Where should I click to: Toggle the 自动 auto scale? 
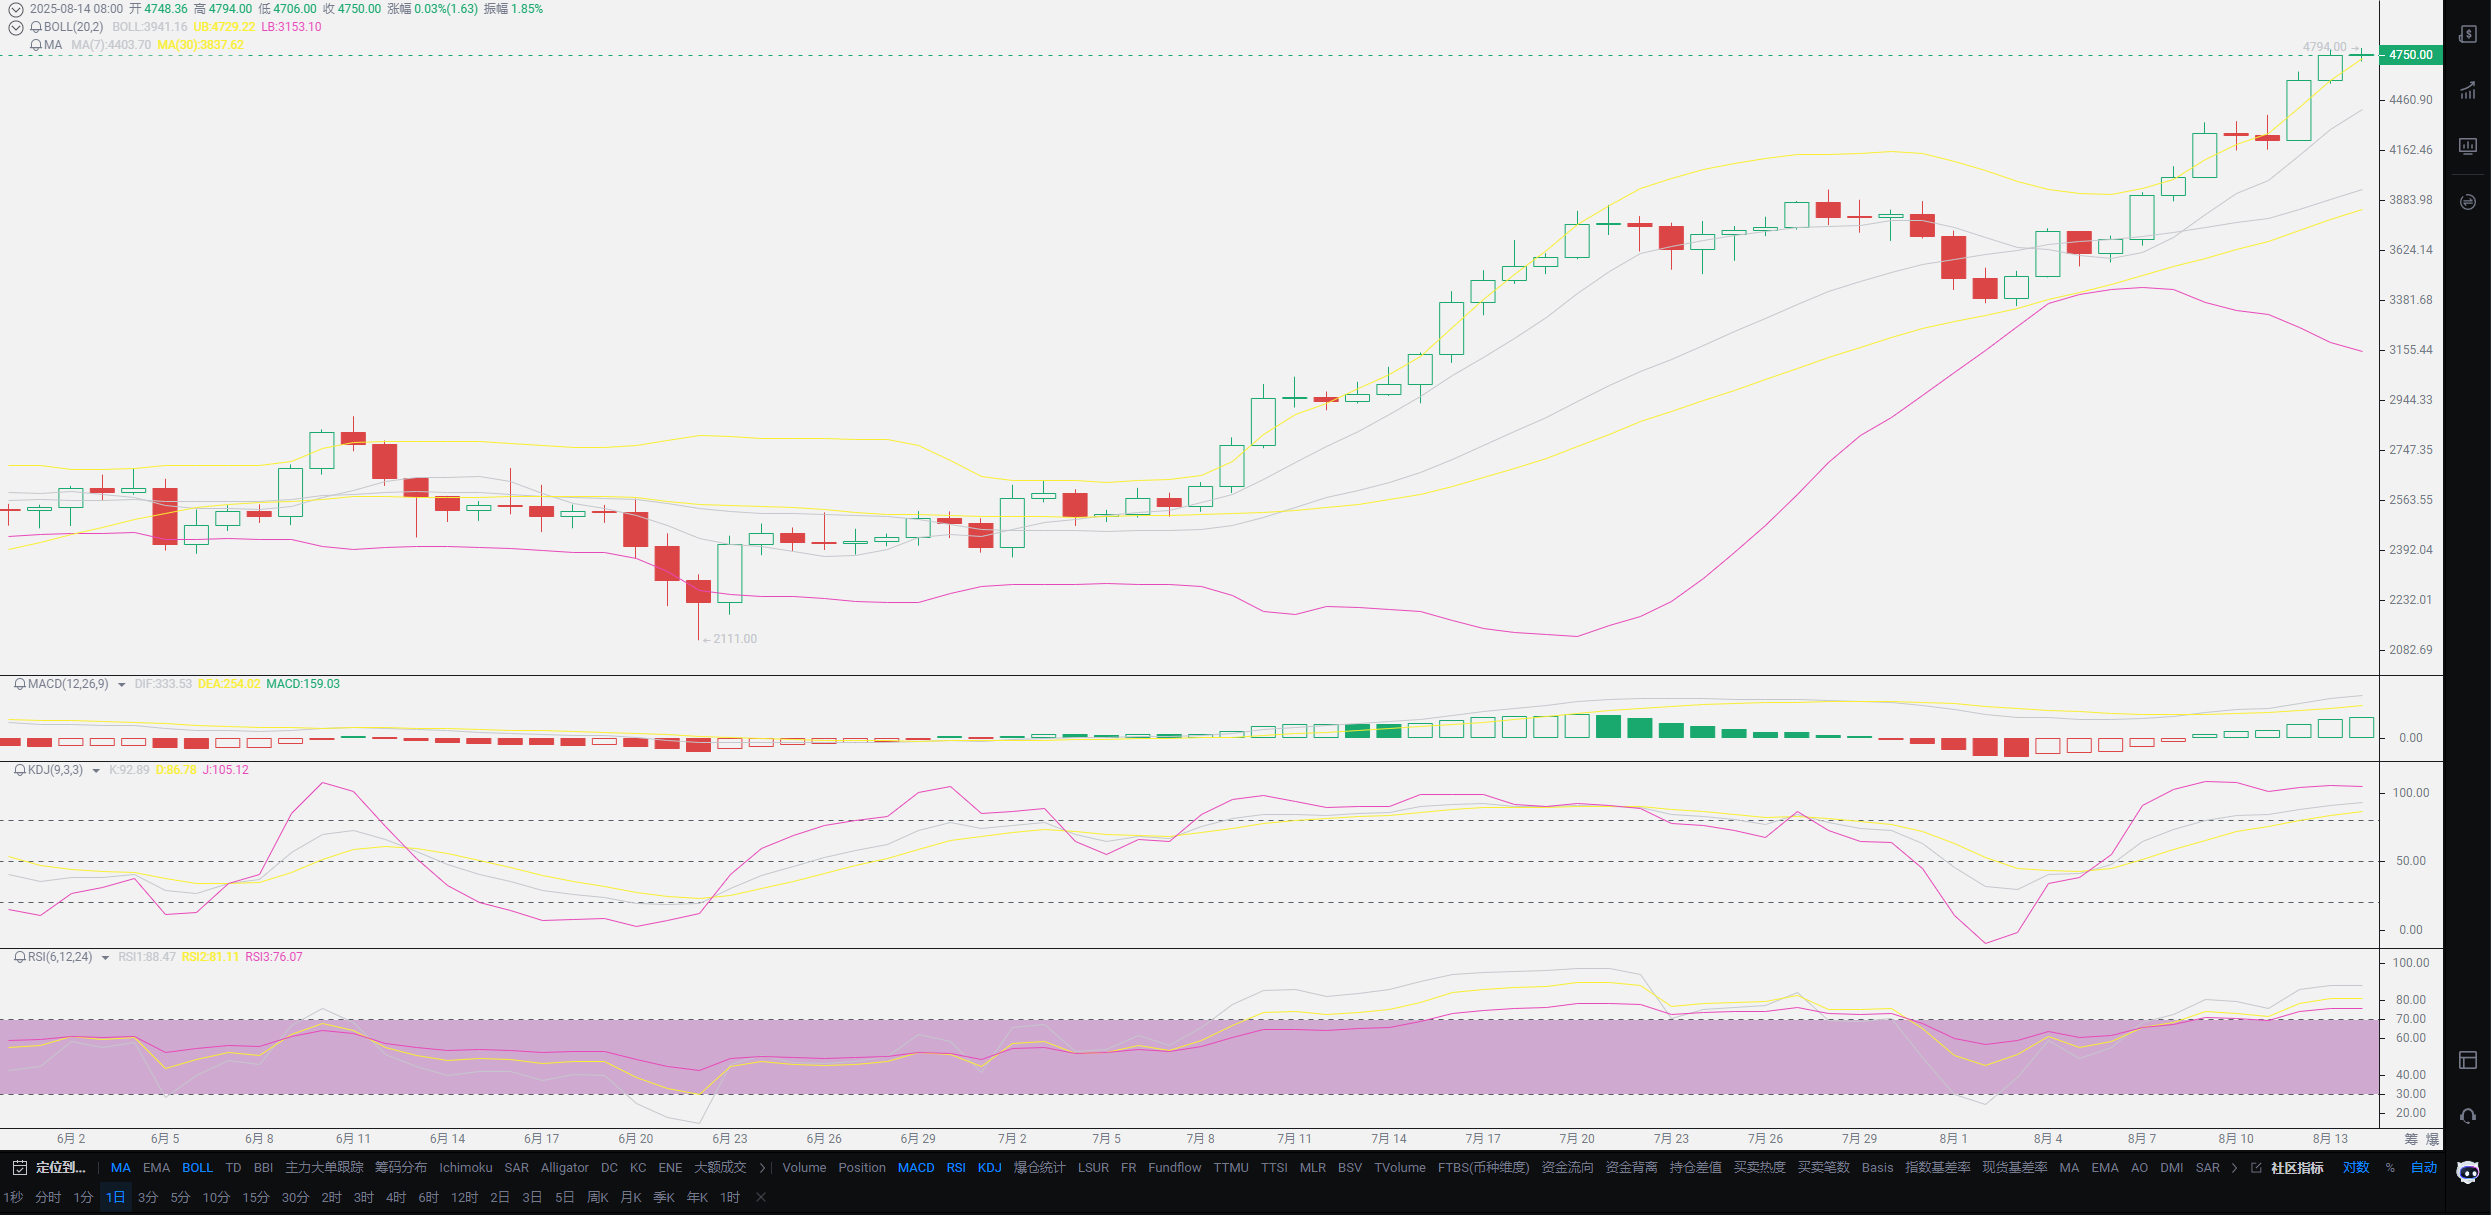pyautogui.click(x=2424, y=1168)
